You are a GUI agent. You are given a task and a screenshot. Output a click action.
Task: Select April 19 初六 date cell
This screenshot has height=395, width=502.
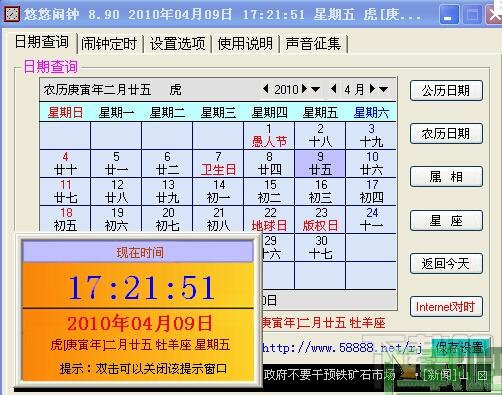pos(116,219)
